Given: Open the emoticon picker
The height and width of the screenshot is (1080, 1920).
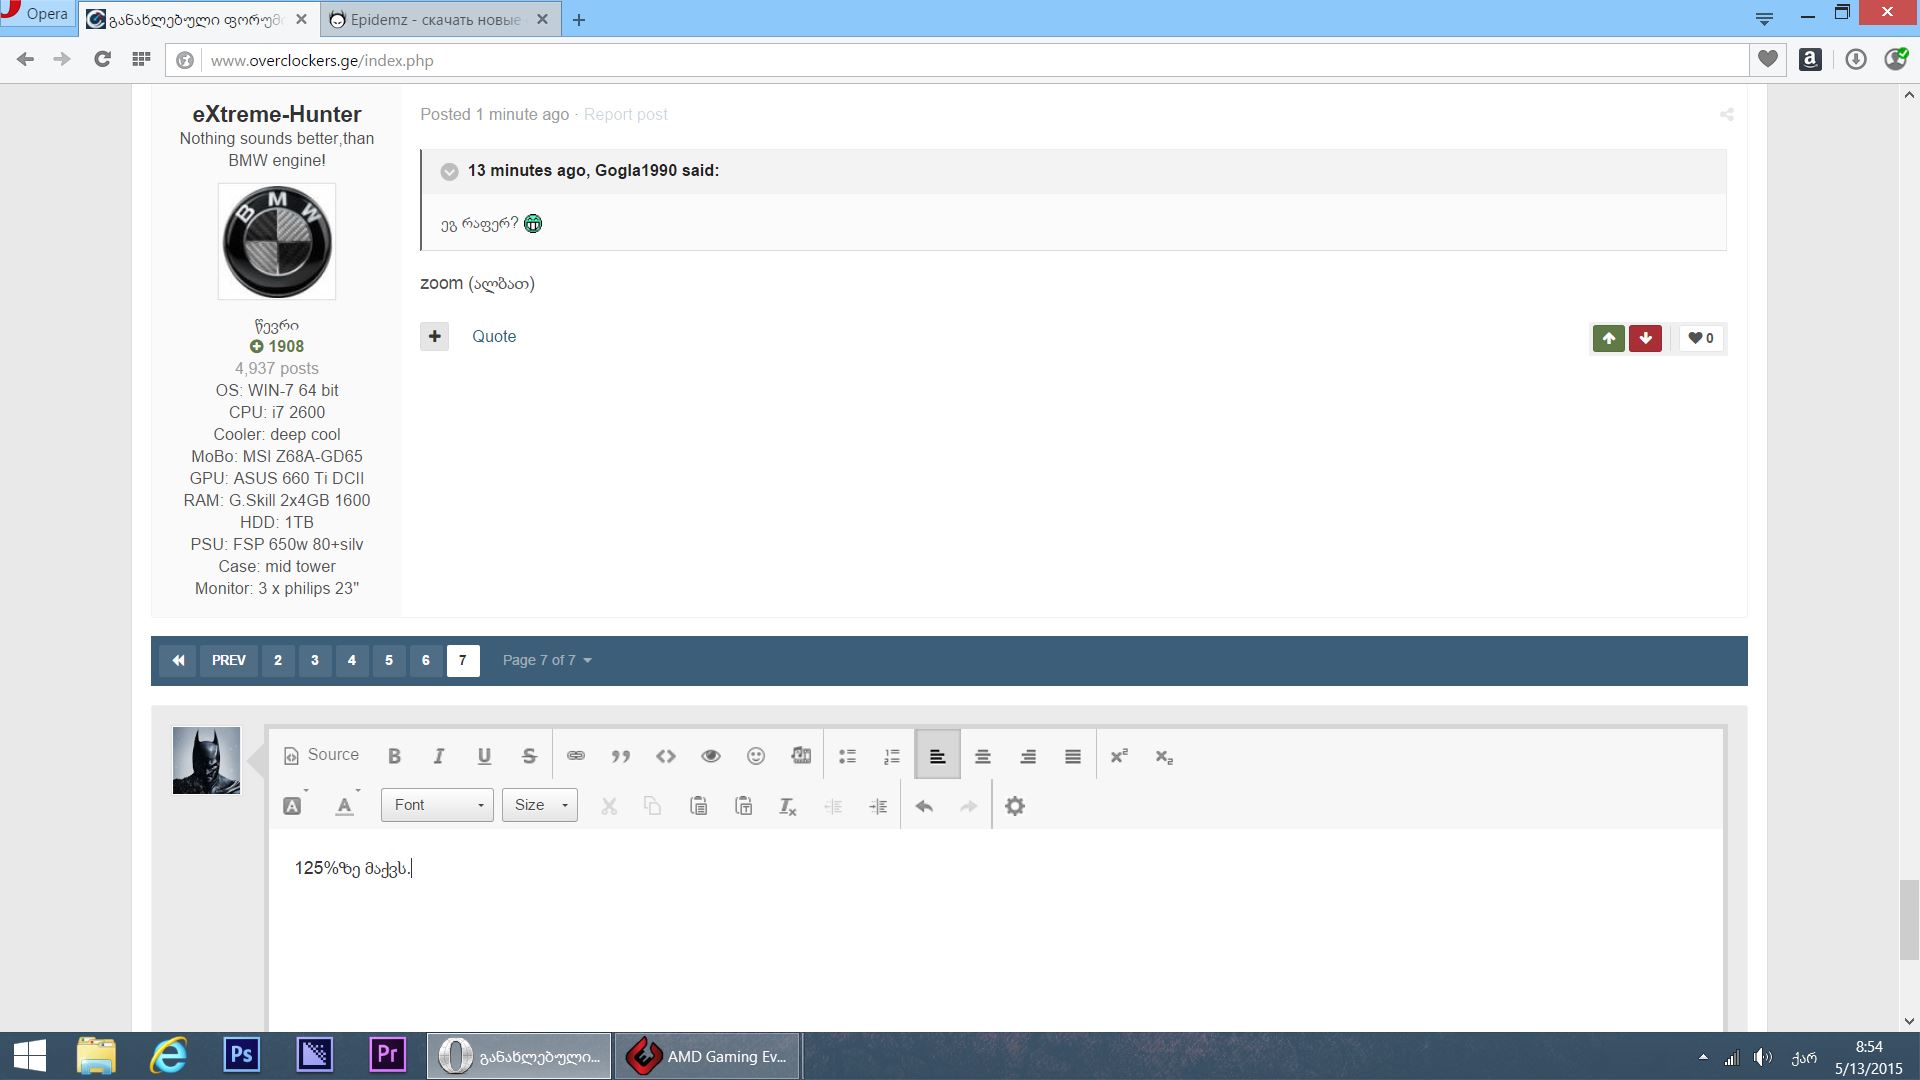Looking at the screenshot, I should tap(756, 756).
